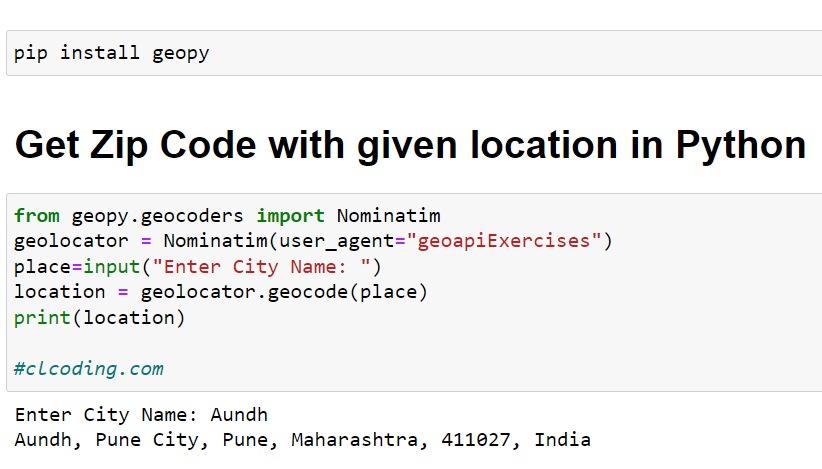822x469 pixels.
Task: Select the 'Get Zip Code with given location in Python' heading
Action: pos(410,145)
